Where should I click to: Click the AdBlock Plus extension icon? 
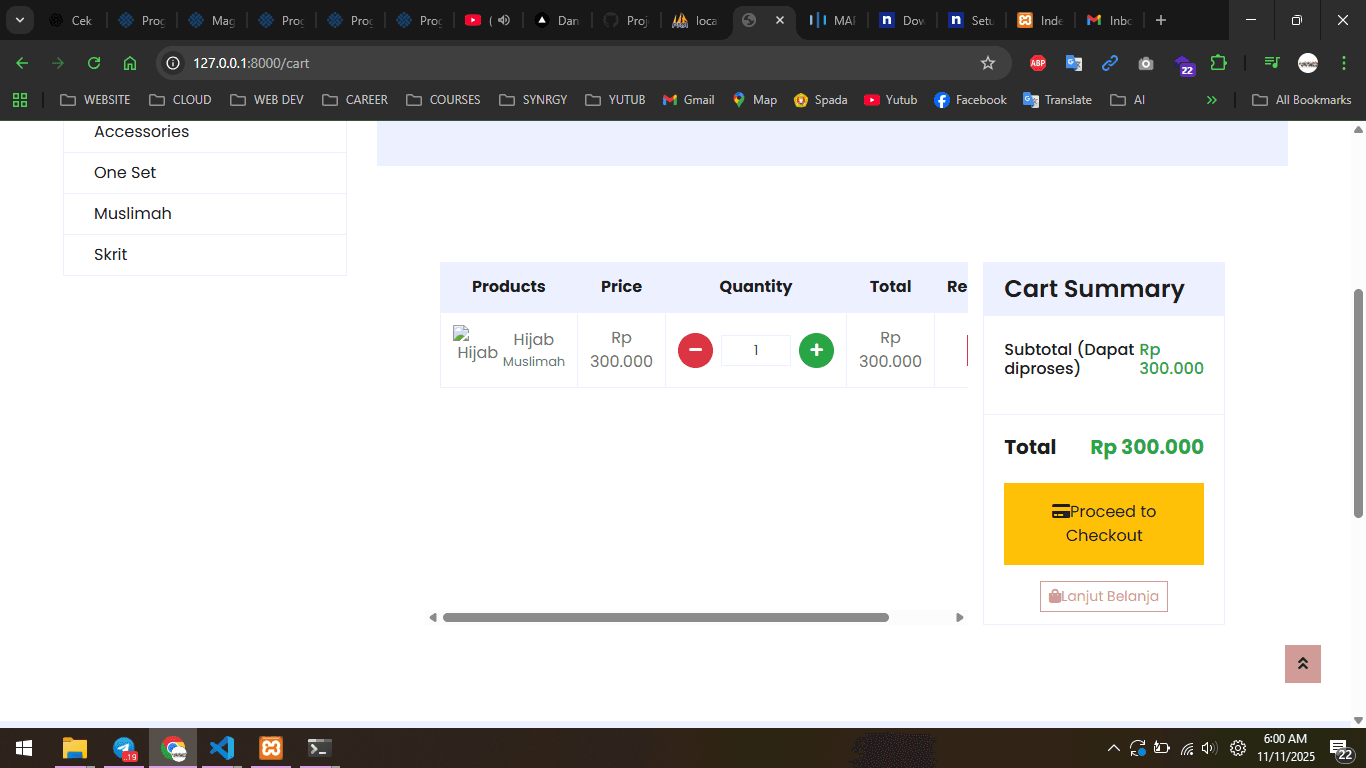click(1037, 62)
